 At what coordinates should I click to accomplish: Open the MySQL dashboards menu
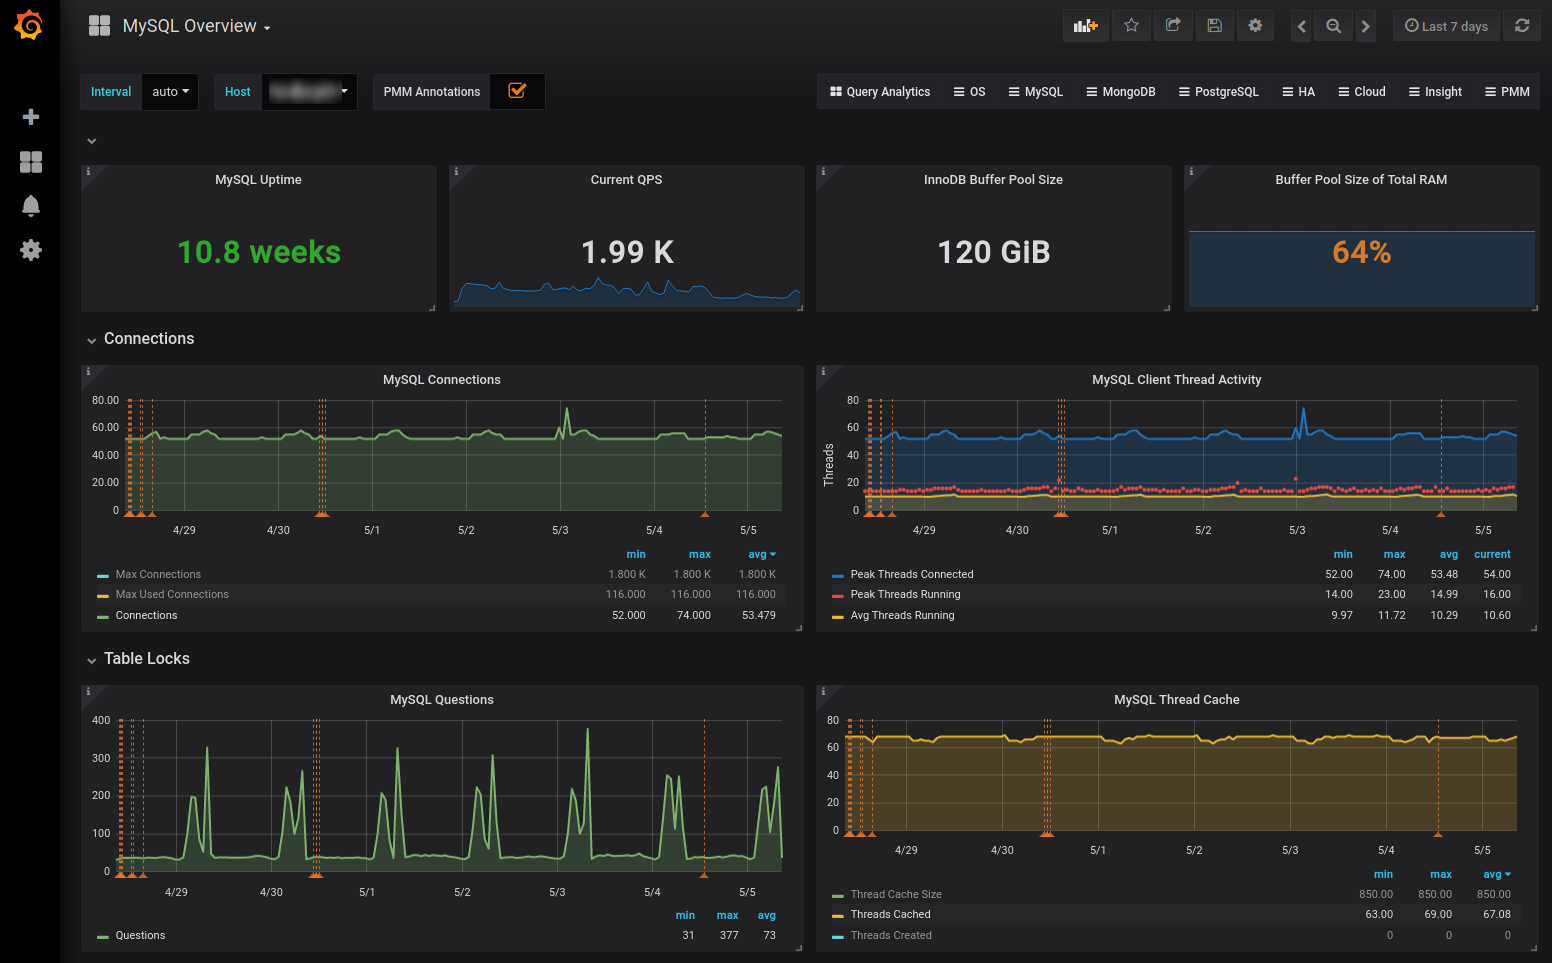[x=1035, y=91]
